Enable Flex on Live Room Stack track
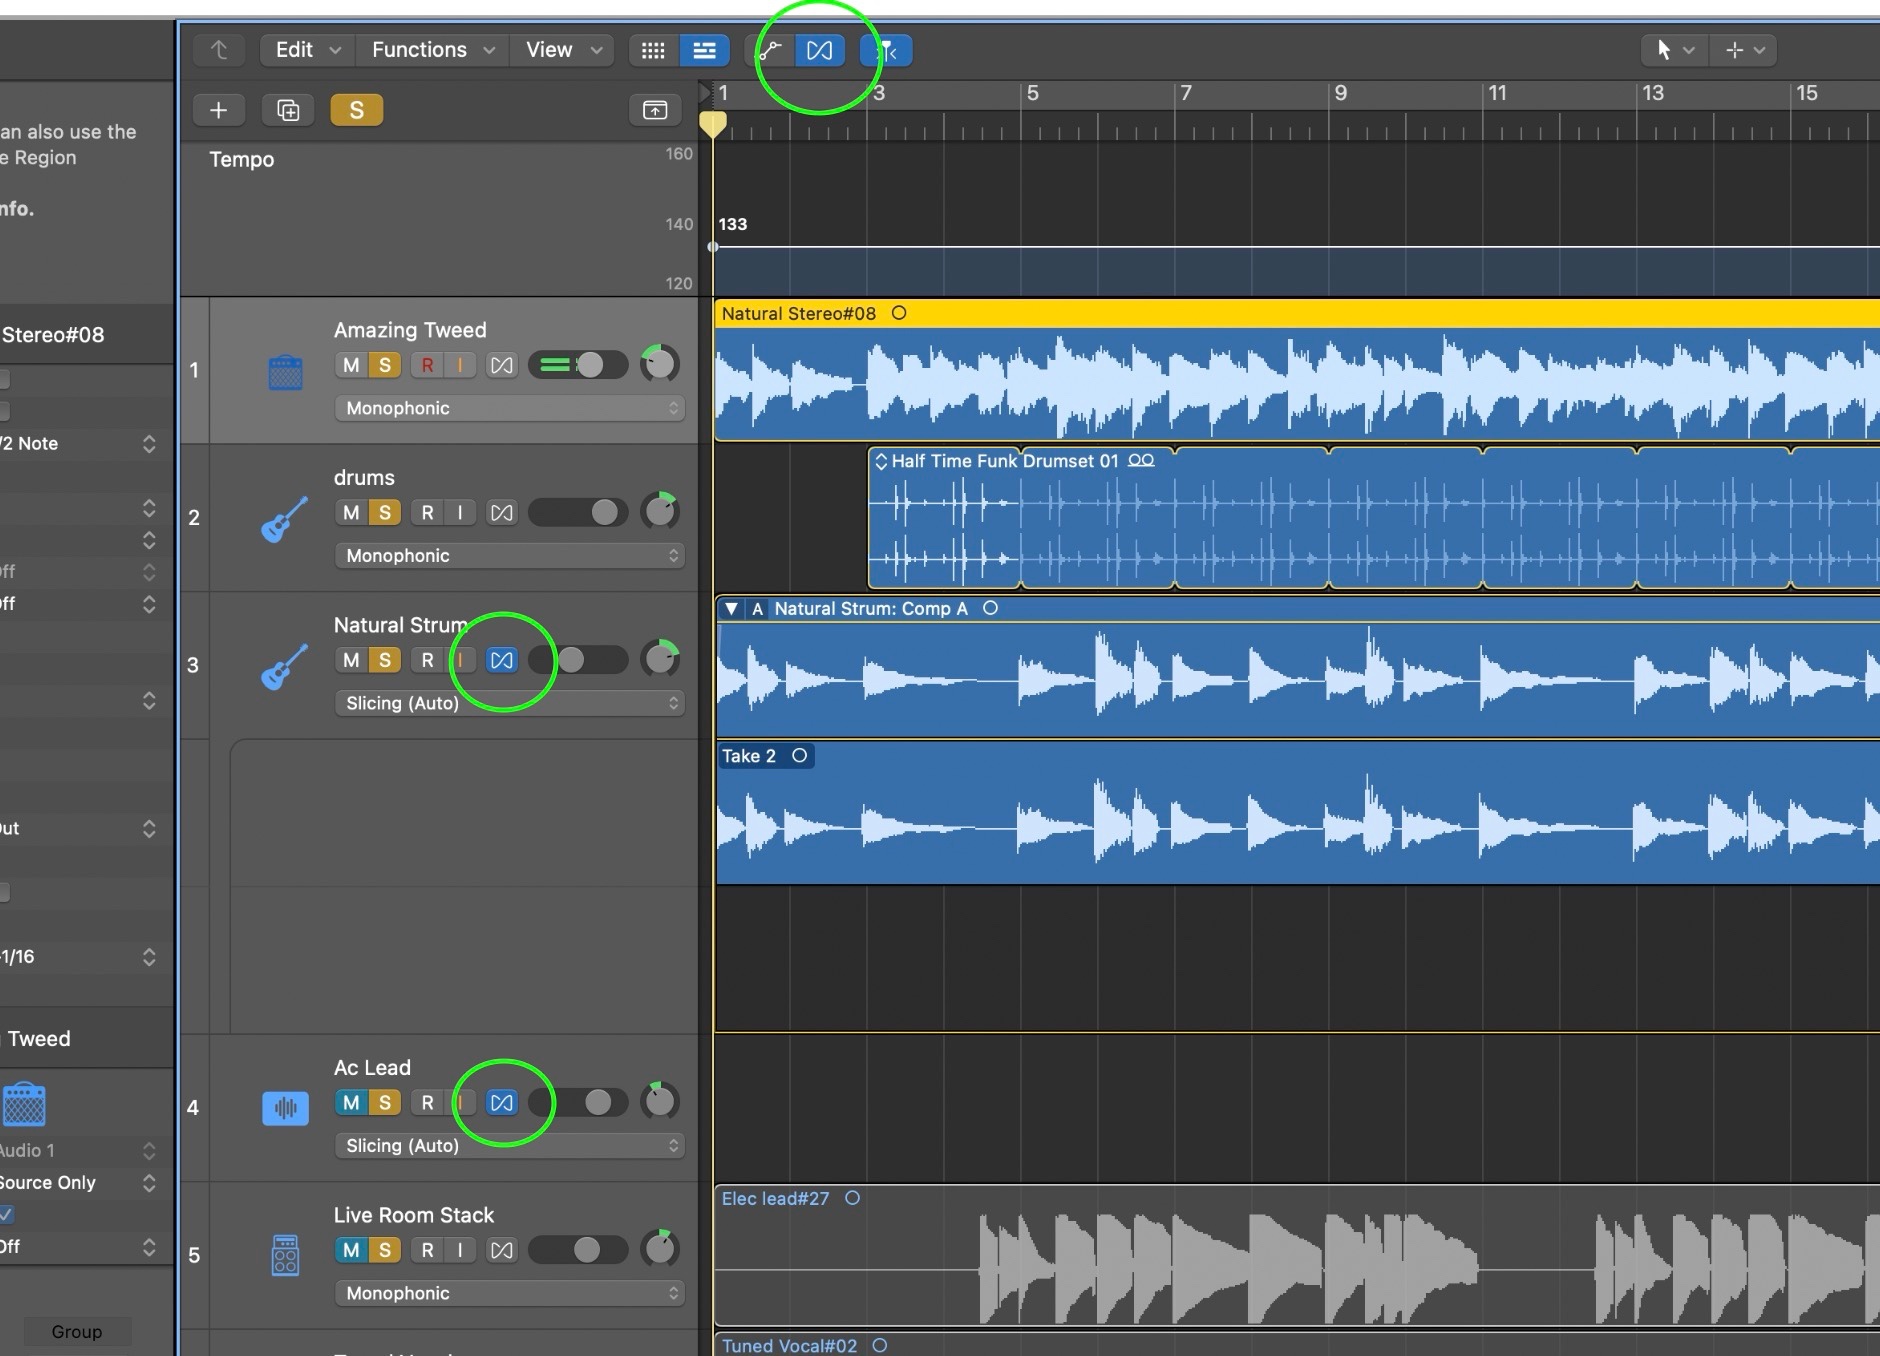1880x1356 pixels. (x=502, y=1250)
